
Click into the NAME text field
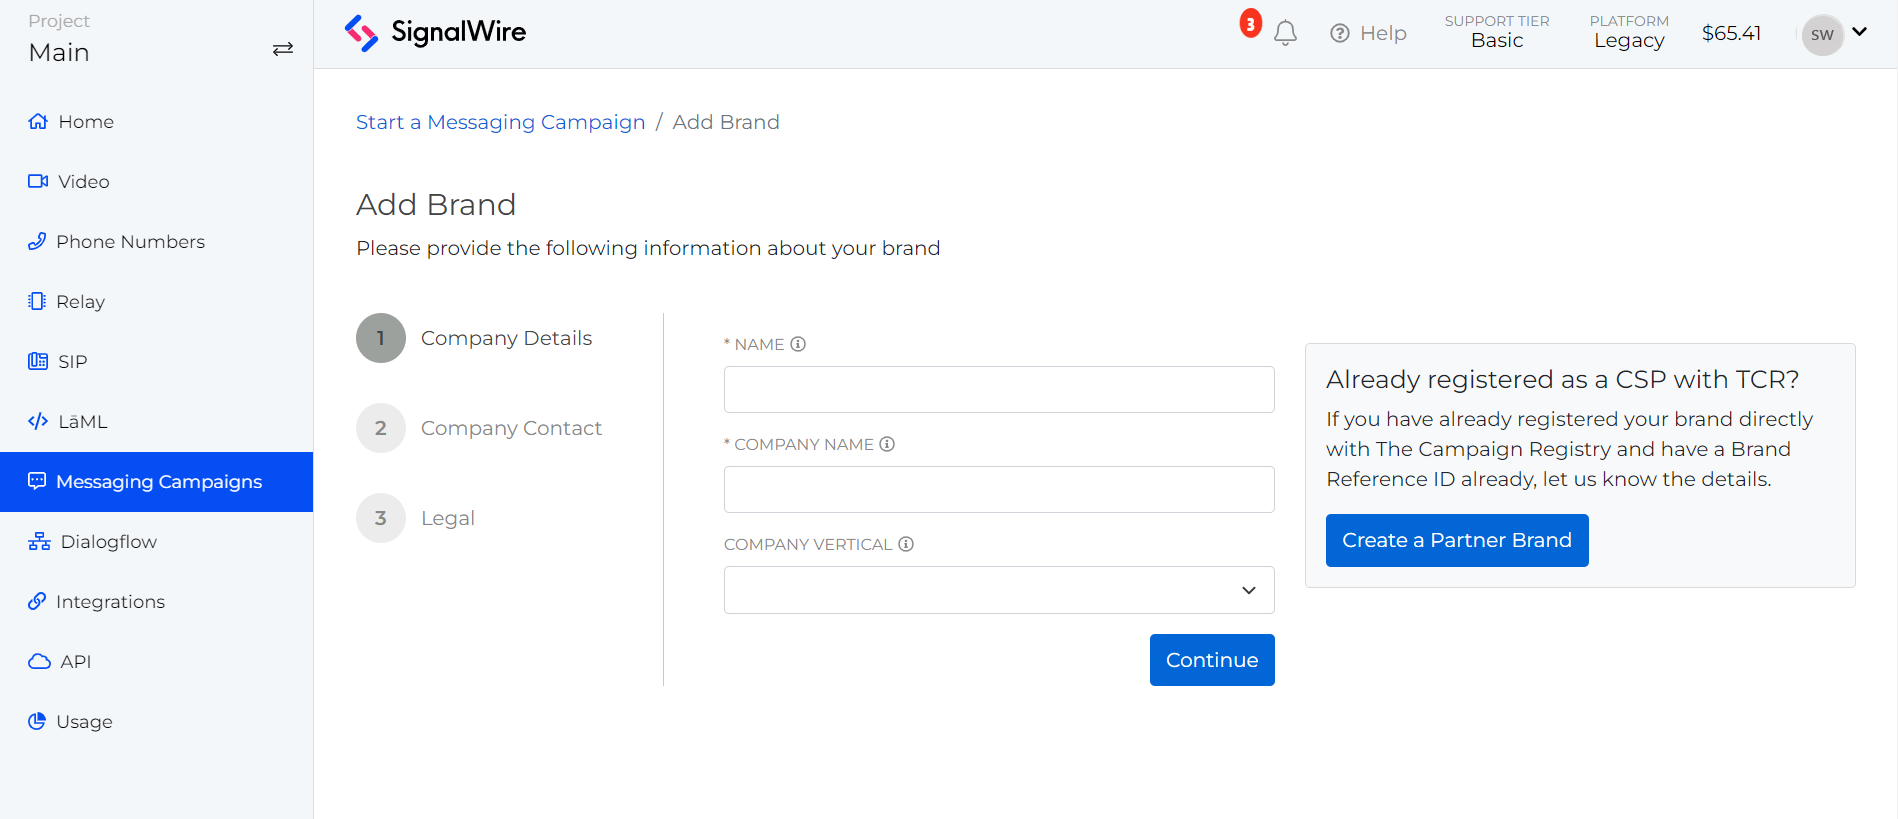click(998, 390)
